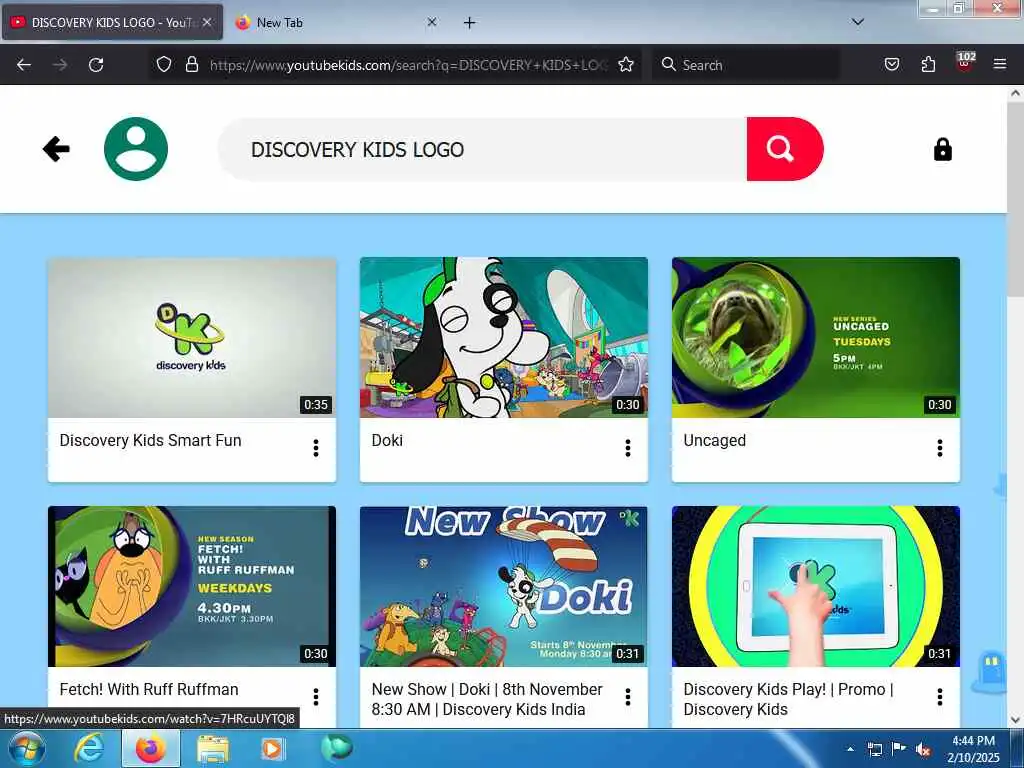Click the scrollbar down arrow
The height and width of the screenshot is (768, 1024).
pyautogui.click(x=1015, y=720)
